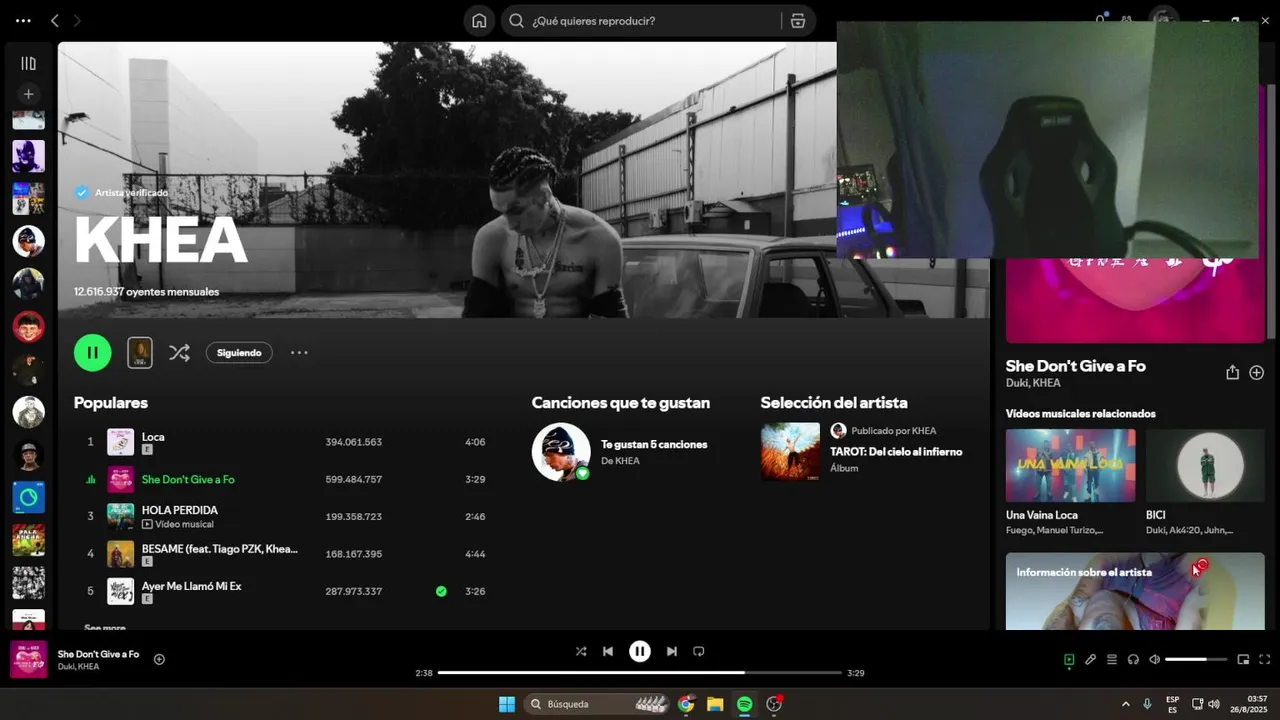Open the Browse icon in the search bar
The image size is (1280, 720).
(797, 20)
